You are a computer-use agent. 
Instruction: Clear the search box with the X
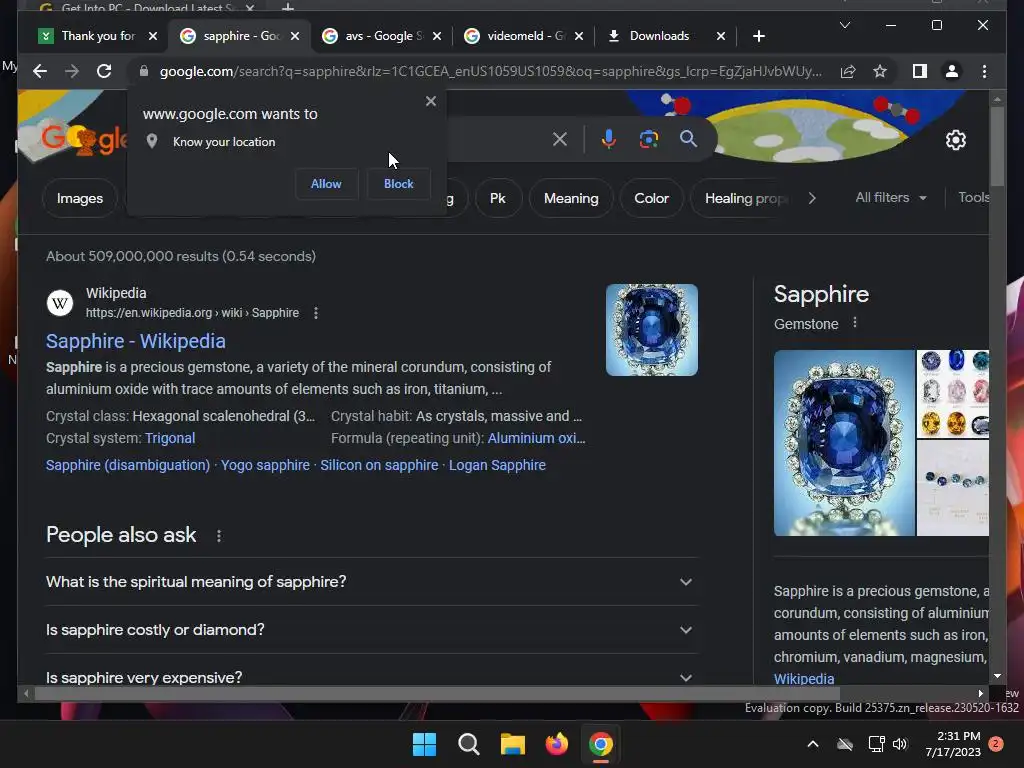560,139
